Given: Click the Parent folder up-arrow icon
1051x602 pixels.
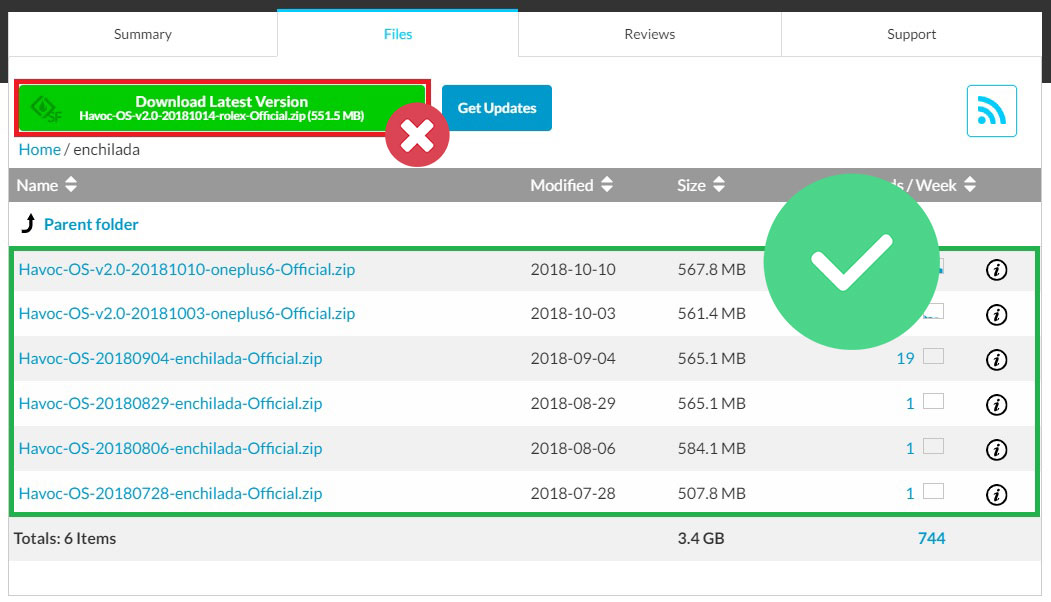Looking at the screenshot, I should coord(28,223).
